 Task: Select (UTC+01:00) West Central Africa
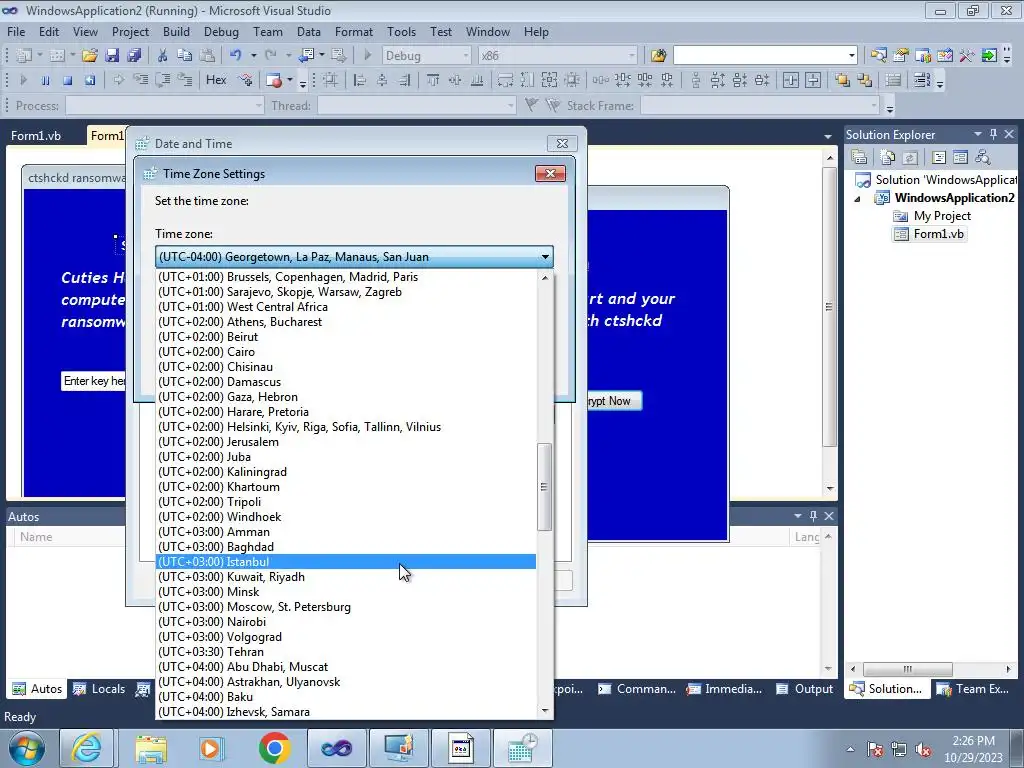(345, 307)
